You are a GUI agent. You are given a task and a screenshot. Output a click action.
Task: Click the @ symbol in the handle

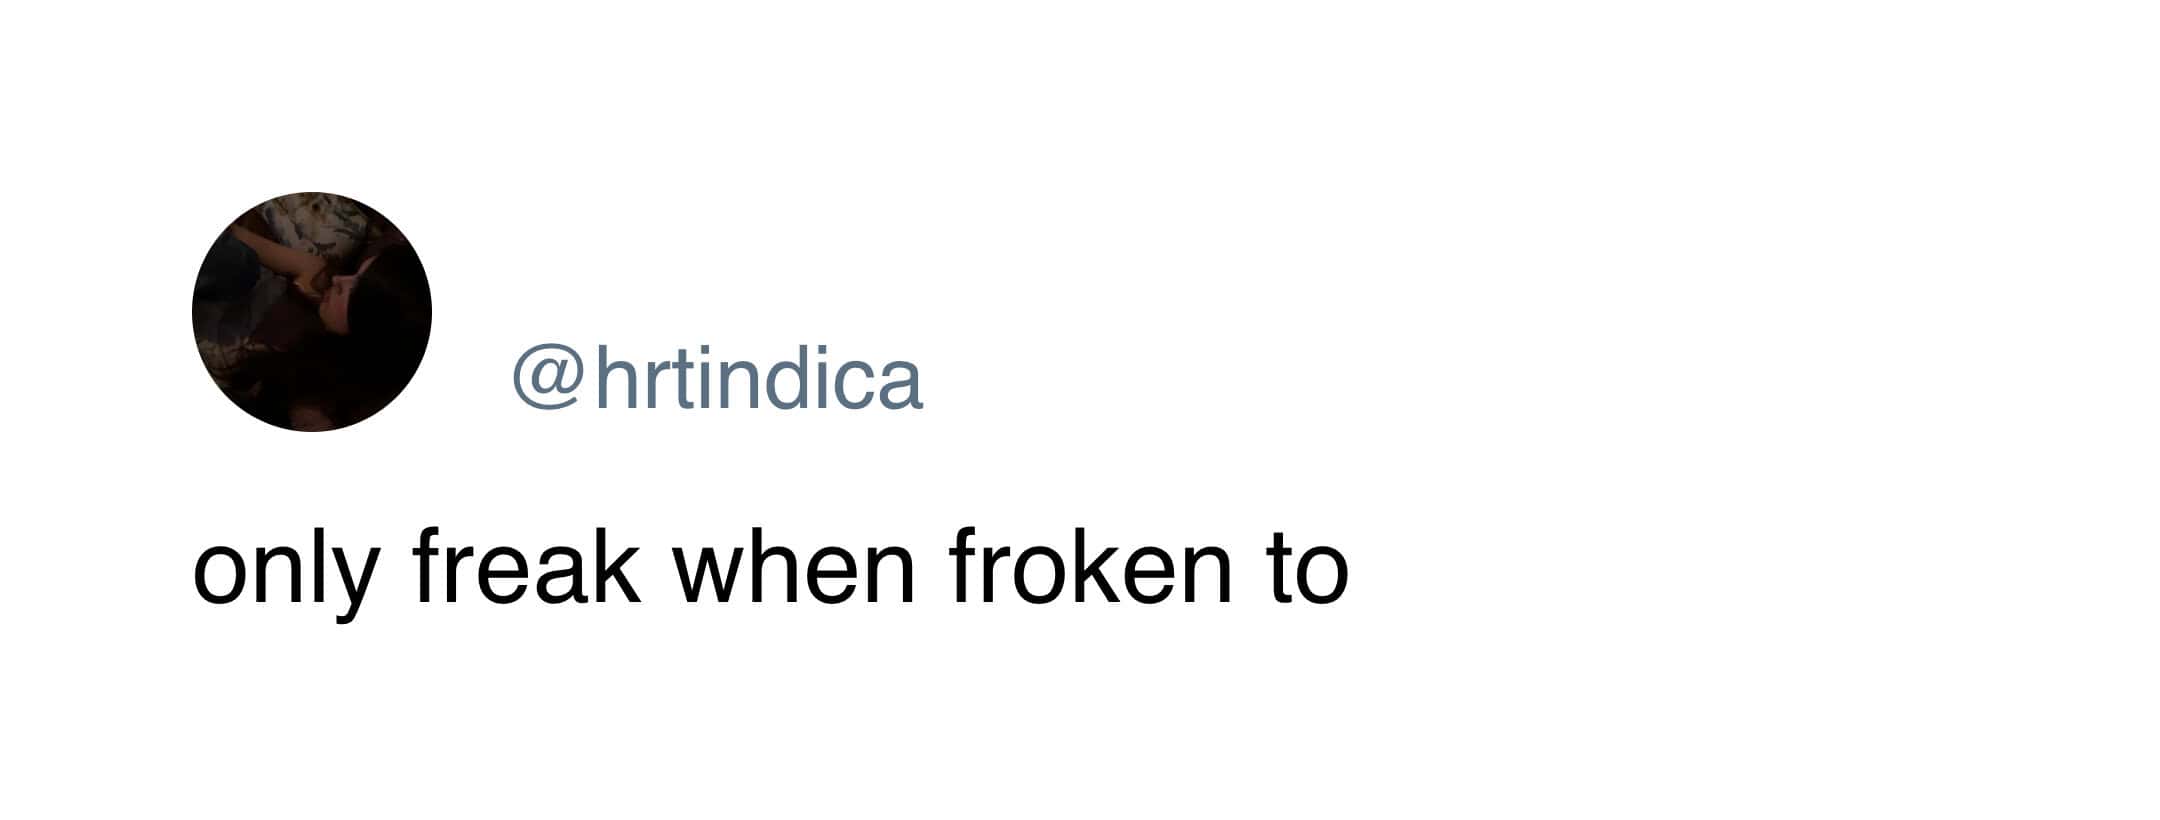coord(547,379)
